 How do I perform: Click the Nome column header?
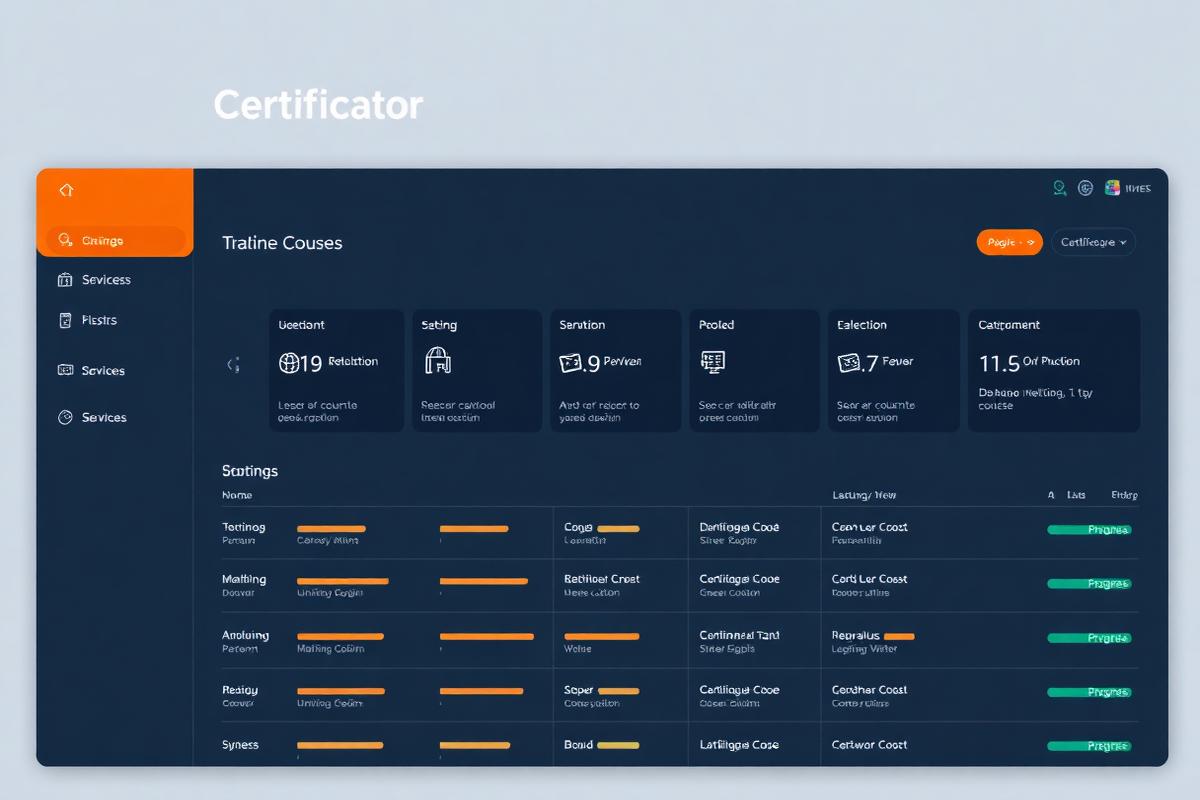(x=237, y=495)
